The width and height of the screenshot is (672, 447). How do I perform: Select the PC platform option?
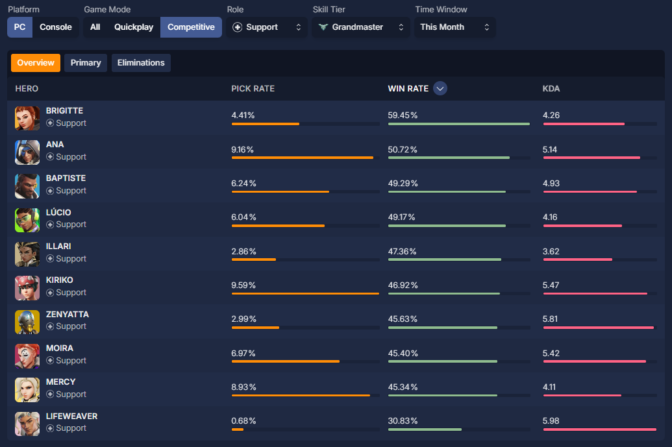point(20,27)
